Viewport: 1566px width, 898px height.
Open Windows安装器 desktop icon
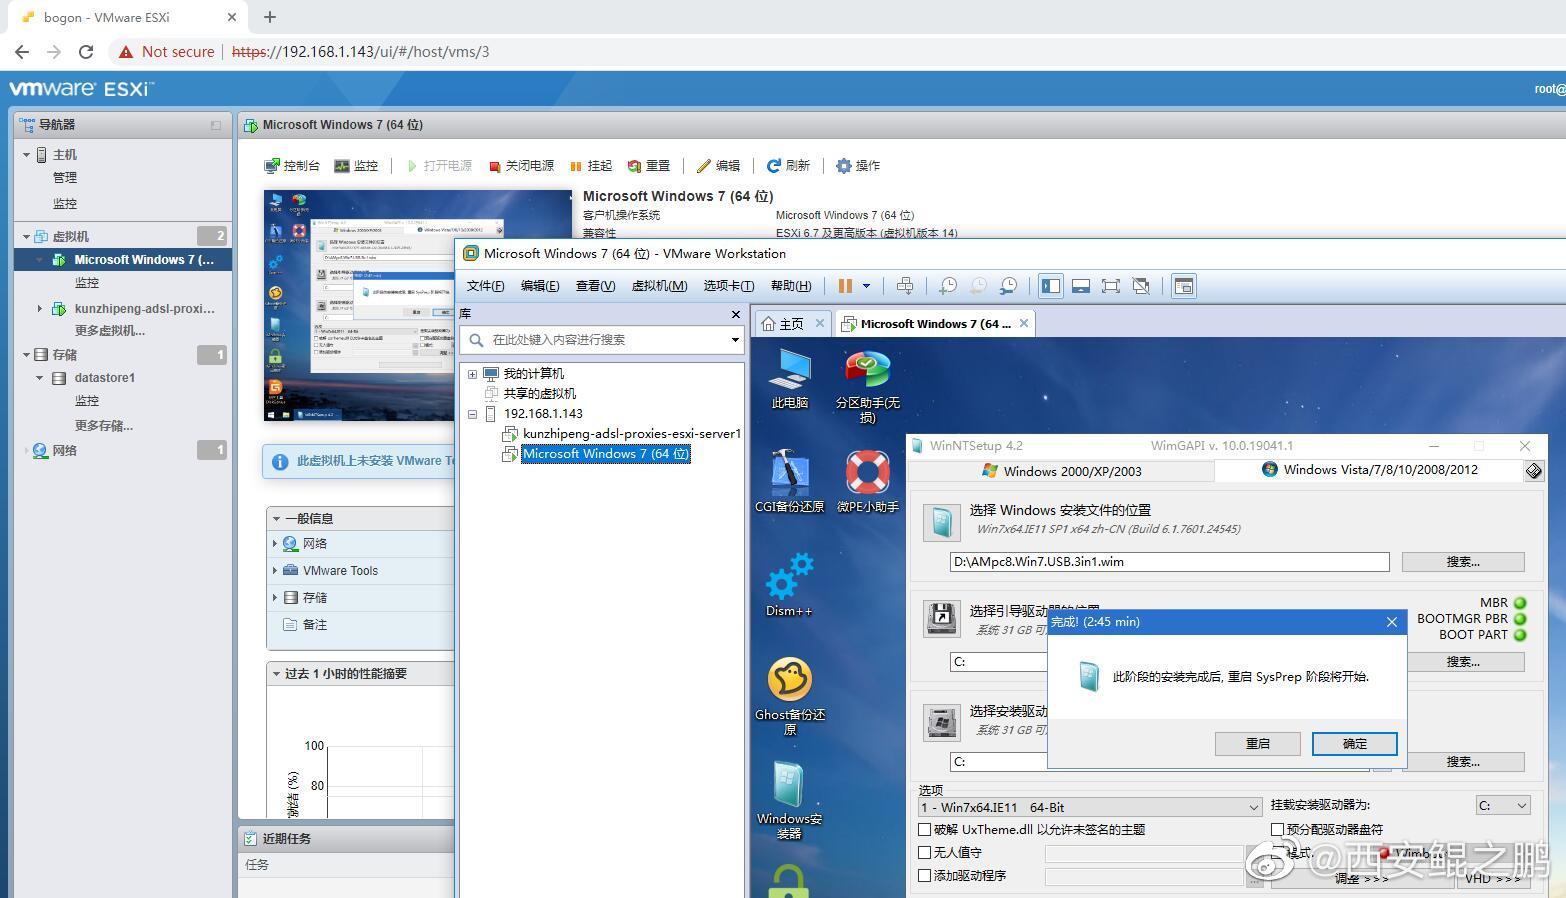(x=790, y=801)
